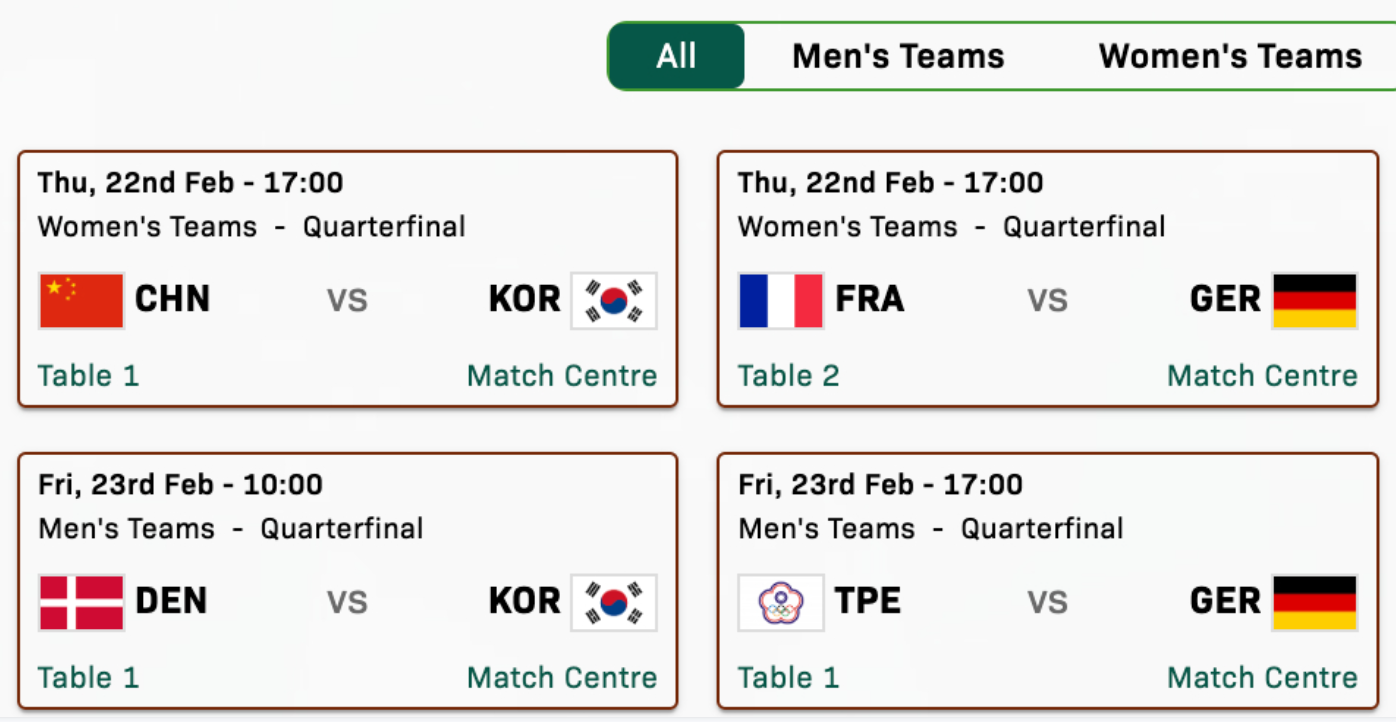Click the TPE team name text
The image size is (1396, 722).
(868, 601)
